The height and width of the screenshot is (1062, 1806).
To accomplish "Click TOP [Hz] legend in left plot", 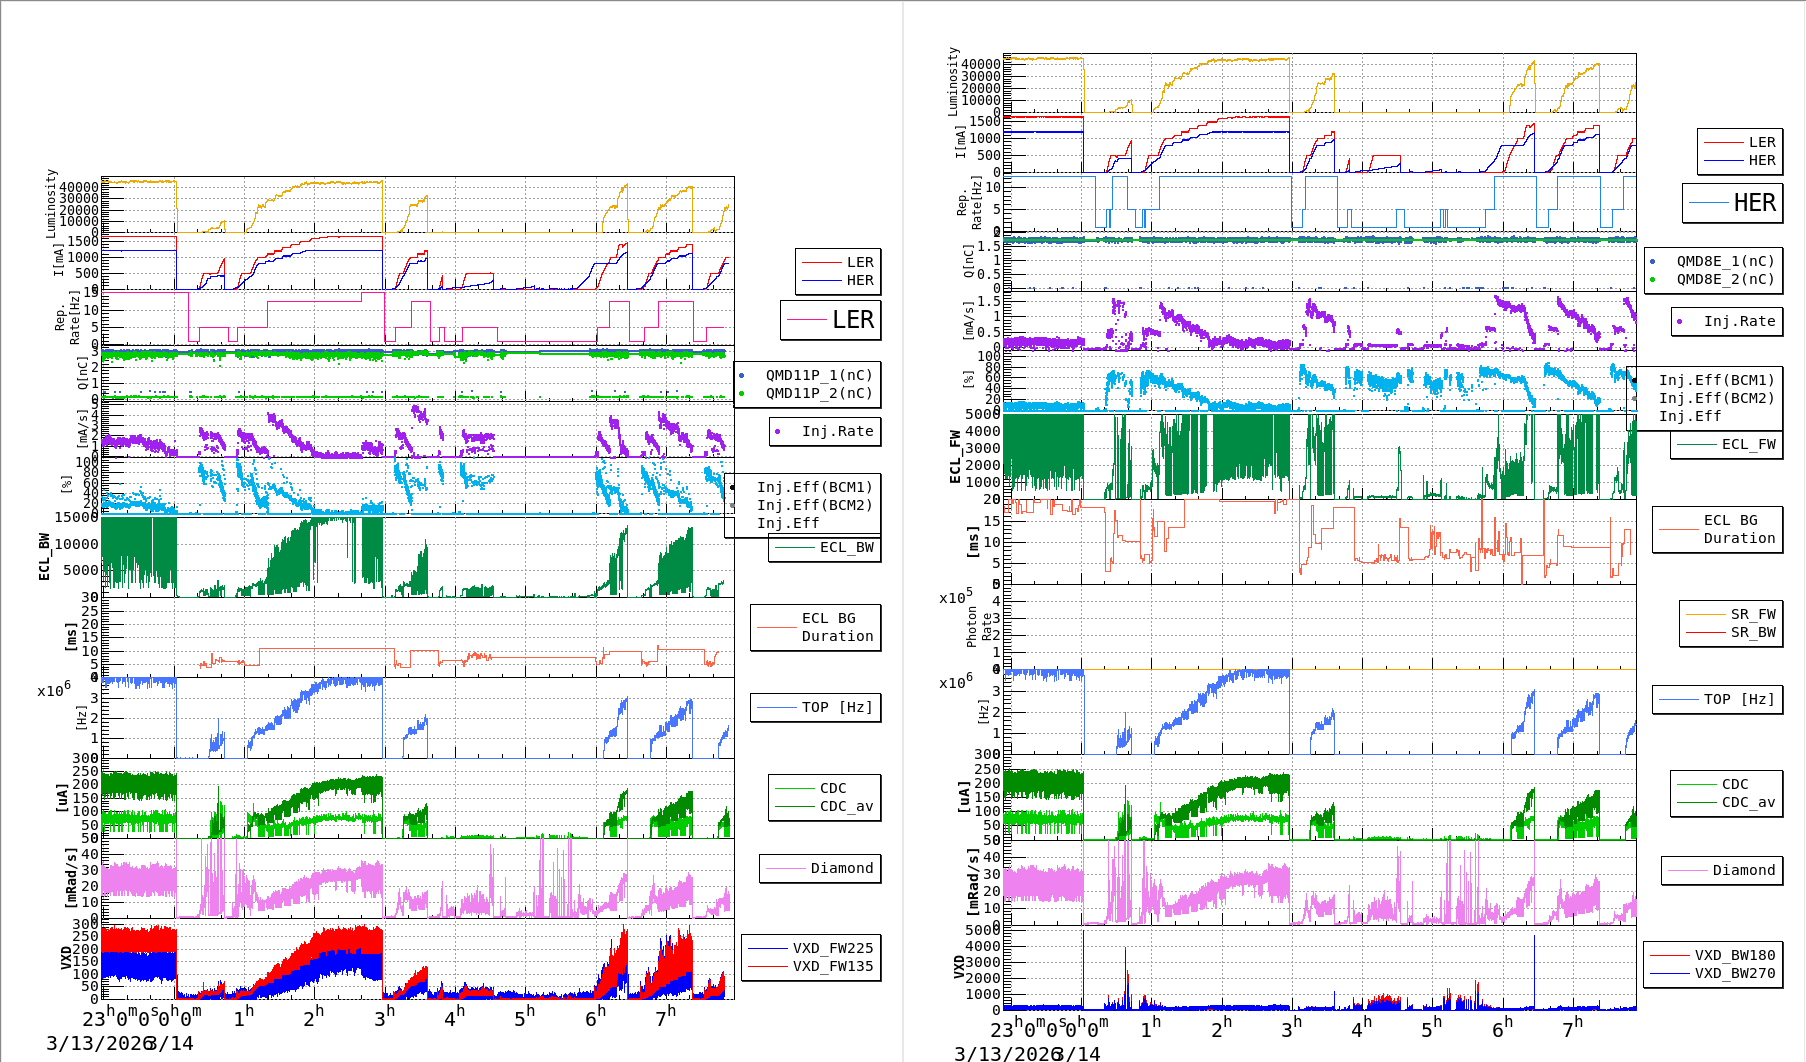I will click(x=816, y=708).
